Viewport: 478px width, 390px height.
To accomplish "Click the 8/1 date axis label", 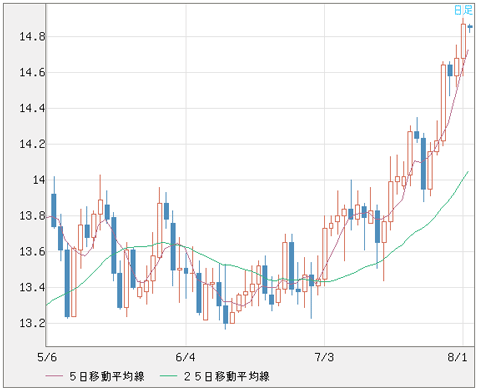I will [x=457, y=357].
